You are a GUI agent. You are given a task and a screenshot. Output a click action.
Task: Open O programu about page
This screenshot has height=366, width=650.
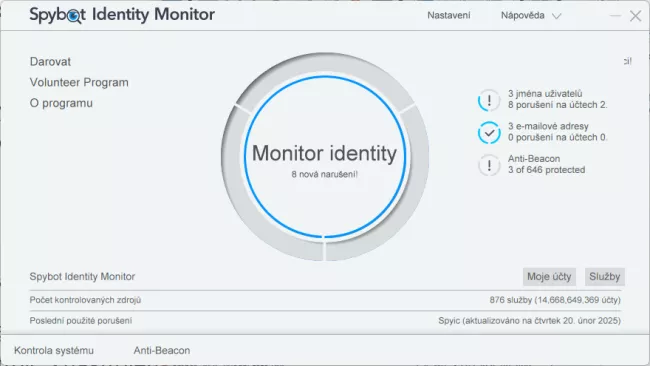pyautogui.click(x=61, y=103)
